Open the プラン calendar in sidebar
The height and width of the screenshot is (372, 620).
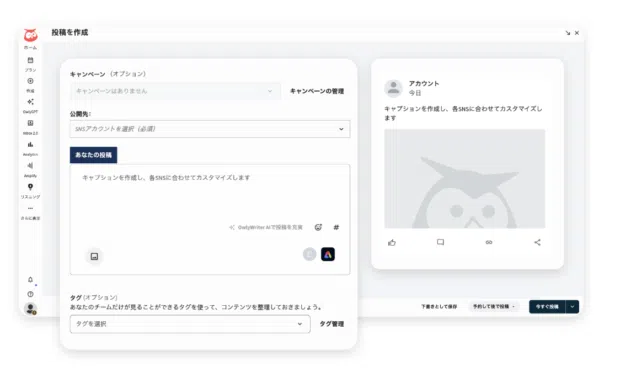[x=30, y=60]
